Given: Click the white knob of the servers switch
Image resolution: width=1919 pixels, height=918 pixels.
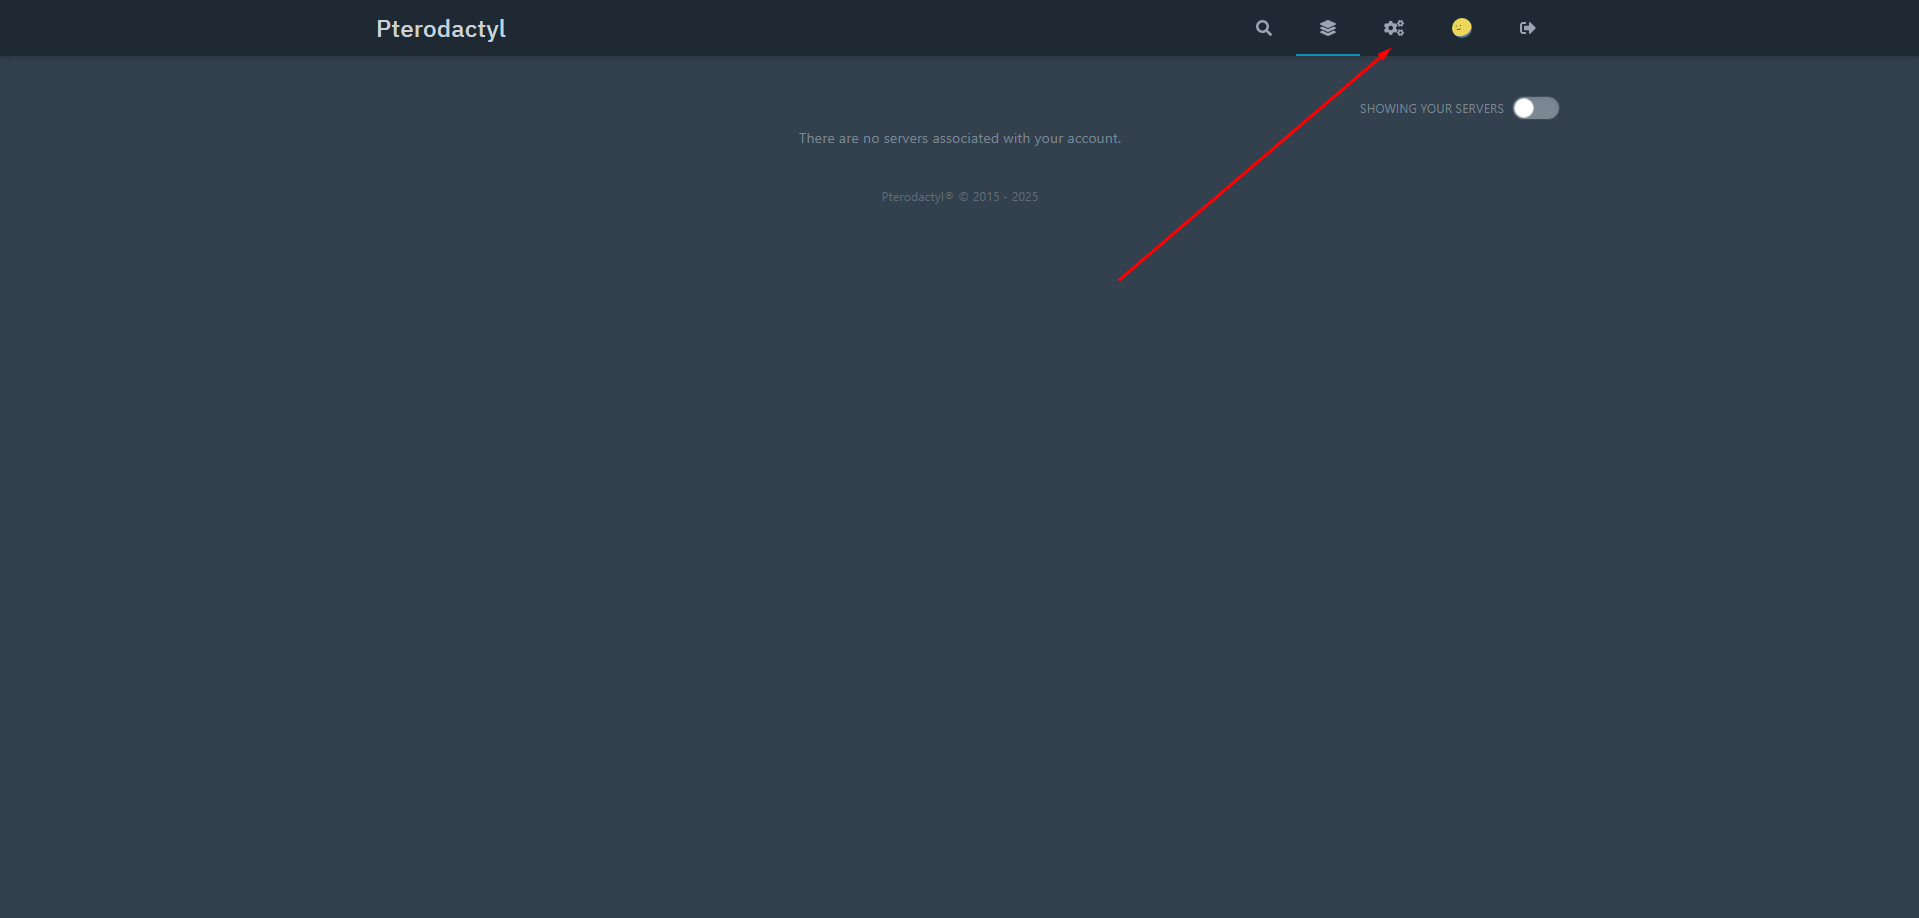Looking at the screenshot, I should [x=1524, y=108].
